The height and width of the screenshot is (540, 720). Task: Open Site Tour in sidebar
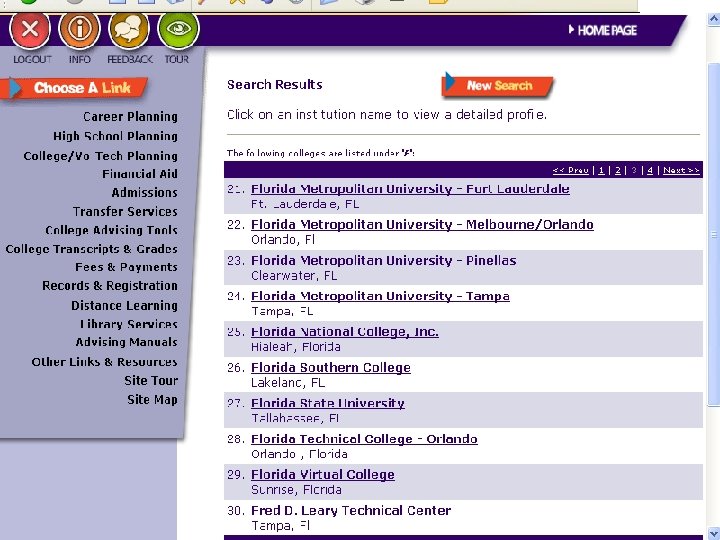pos(151,381)
